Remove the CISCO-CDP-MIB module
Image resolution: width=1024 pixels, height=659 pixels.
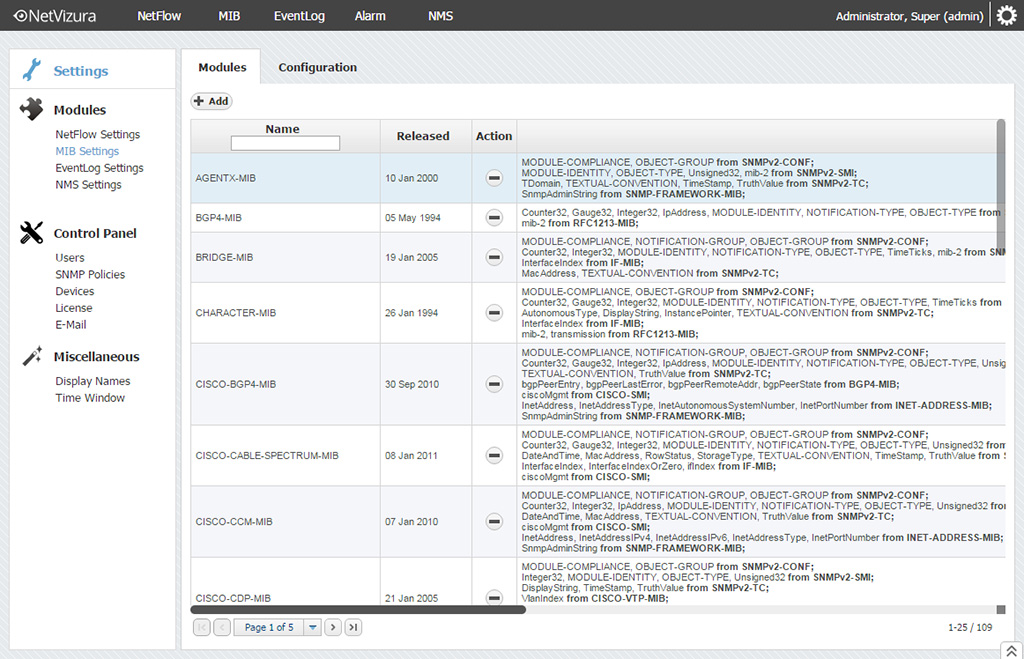coord(494,597)
